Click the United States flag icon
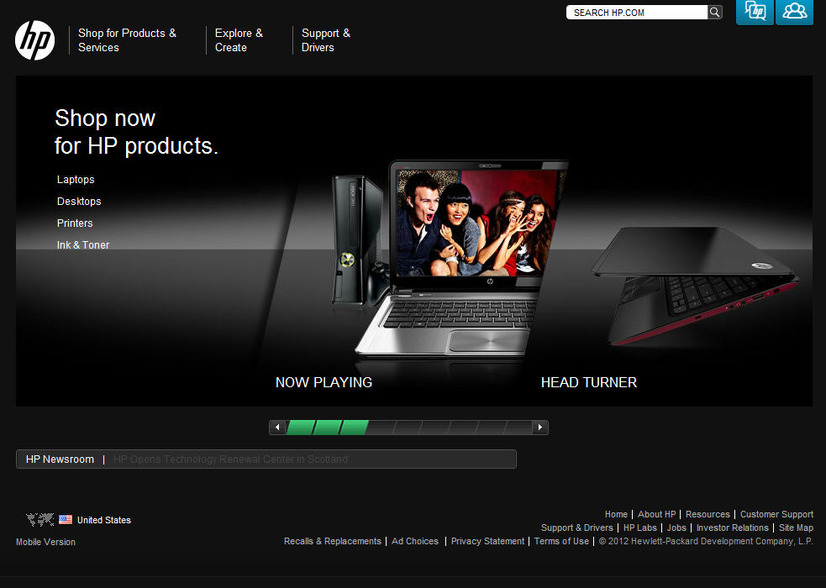Viewport: 826px width, 588px height. pos(65,520)
